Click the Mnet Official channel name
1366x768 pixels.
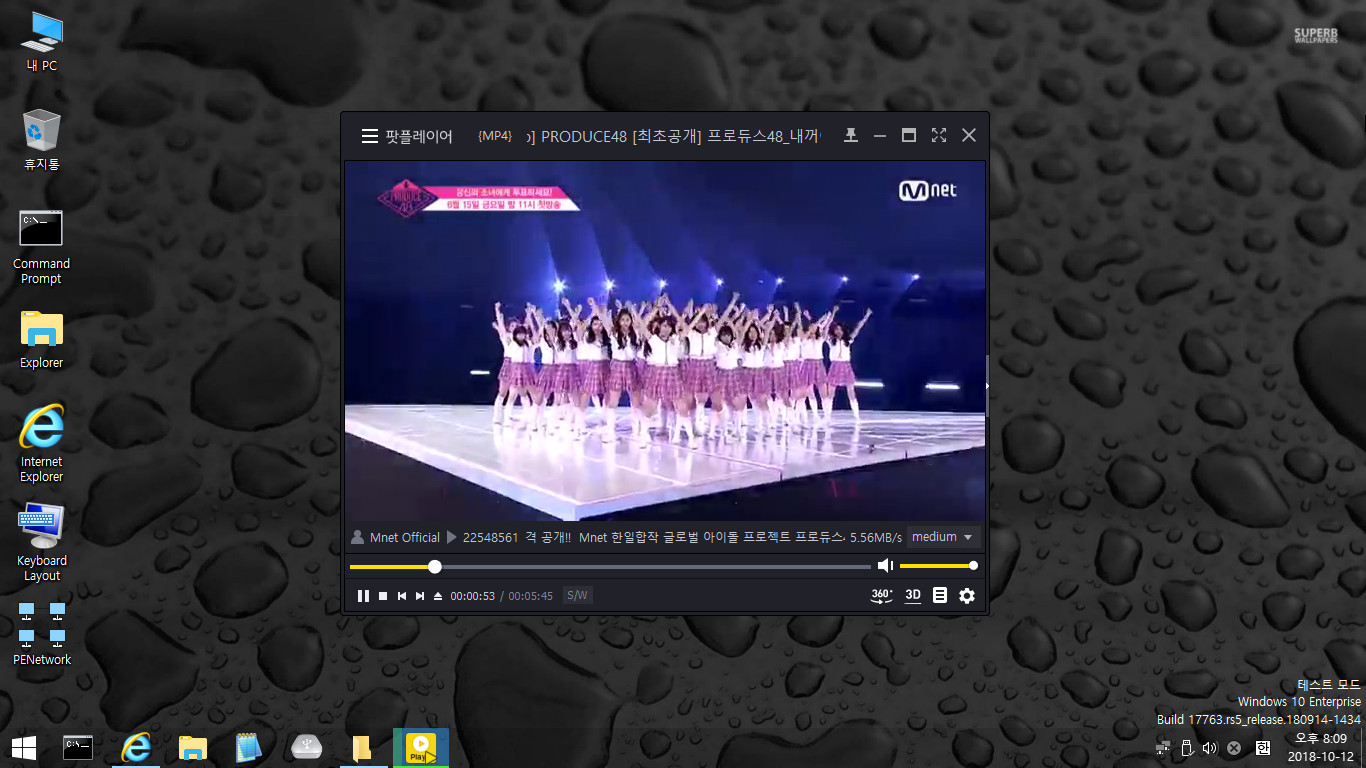(405, 537)
